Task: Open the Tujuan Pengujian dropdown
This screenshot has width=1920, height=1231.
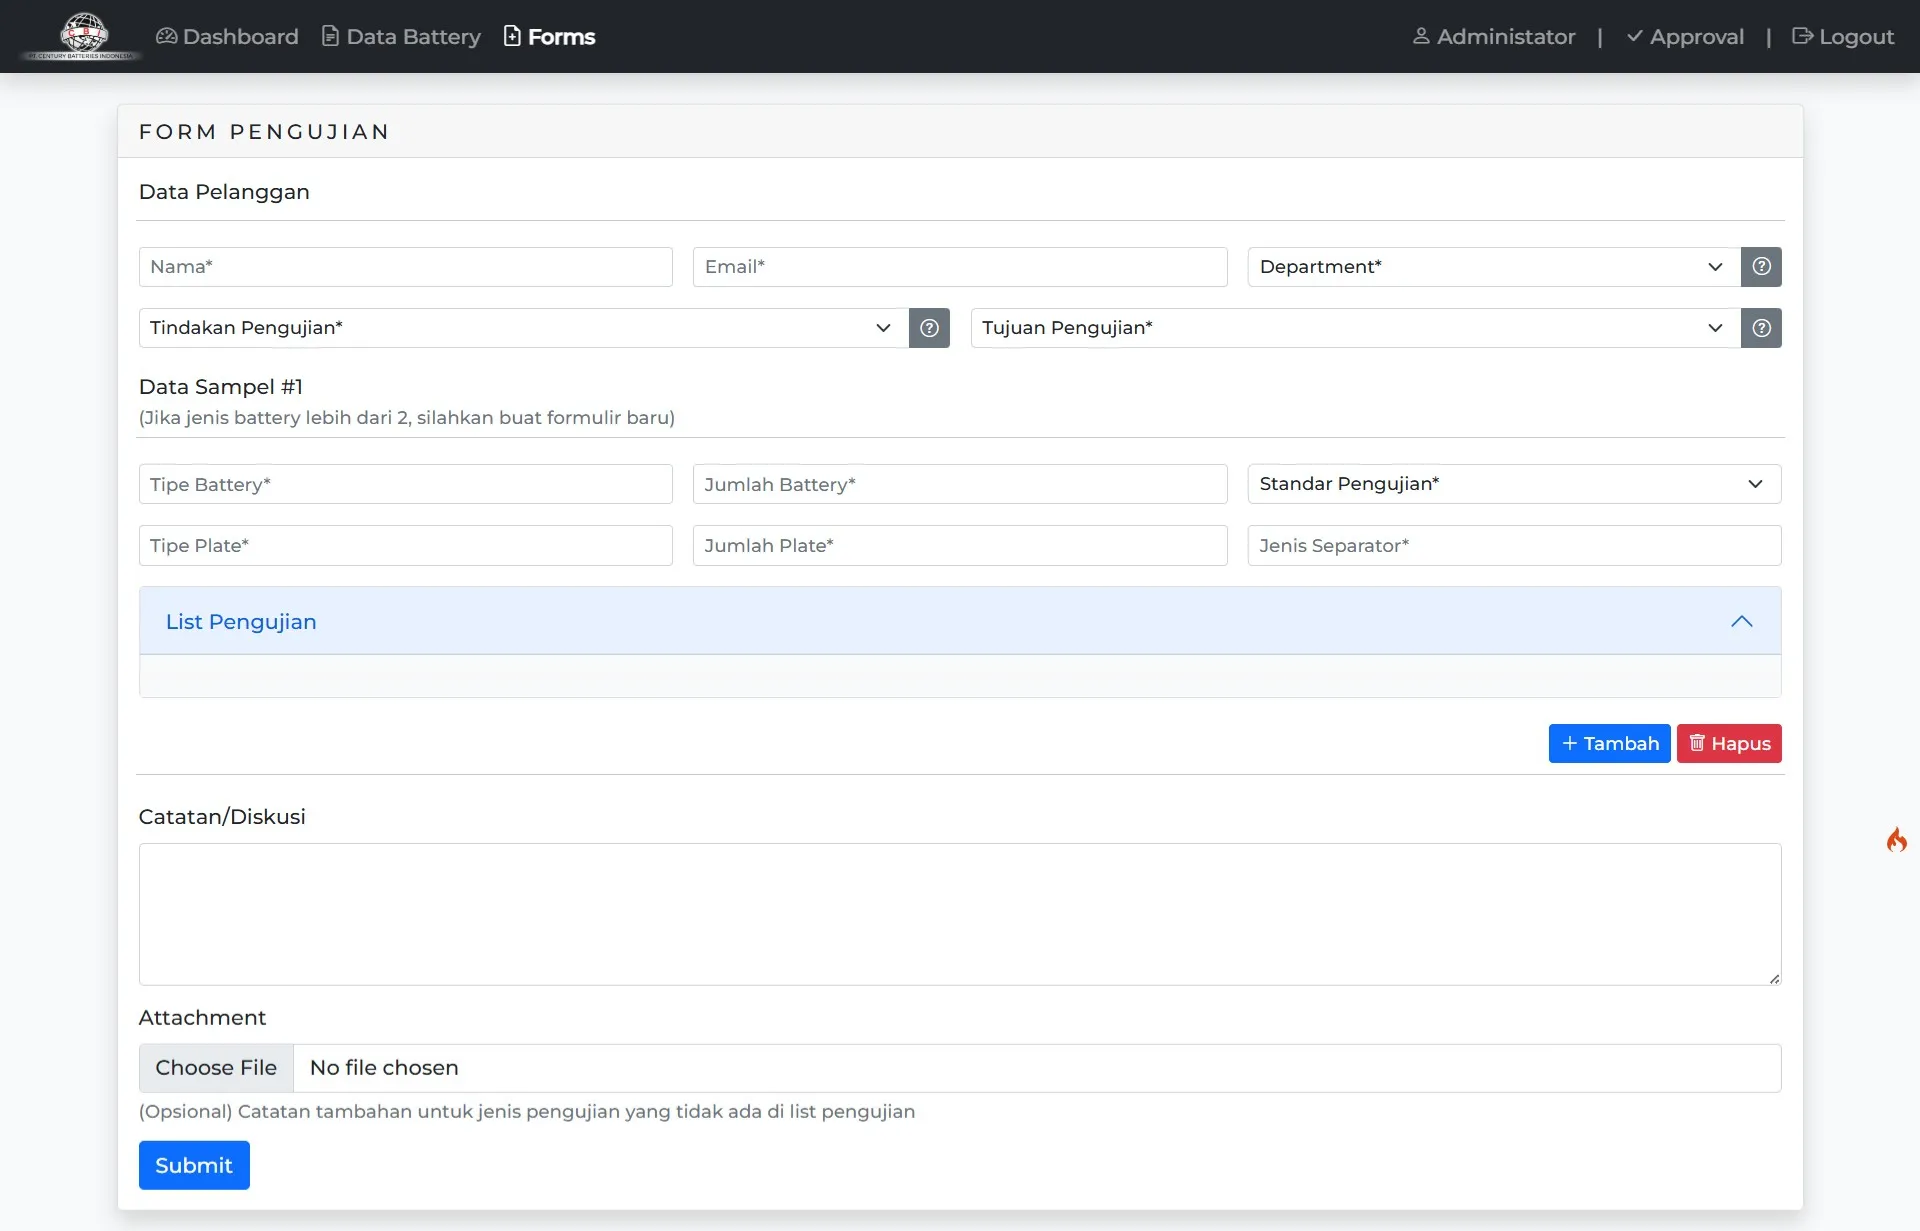Action: click(1356, 328)
